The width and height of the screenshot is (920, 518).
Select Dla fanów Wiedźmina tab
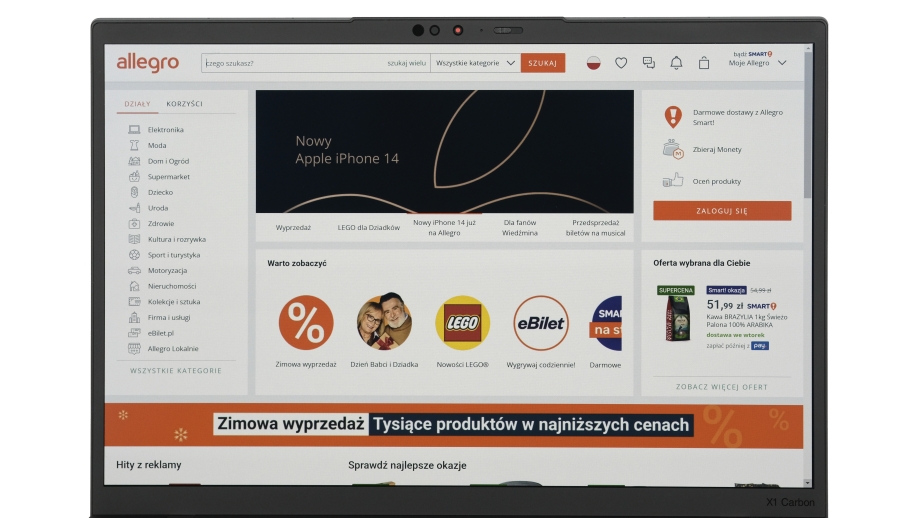pos(520,228)
